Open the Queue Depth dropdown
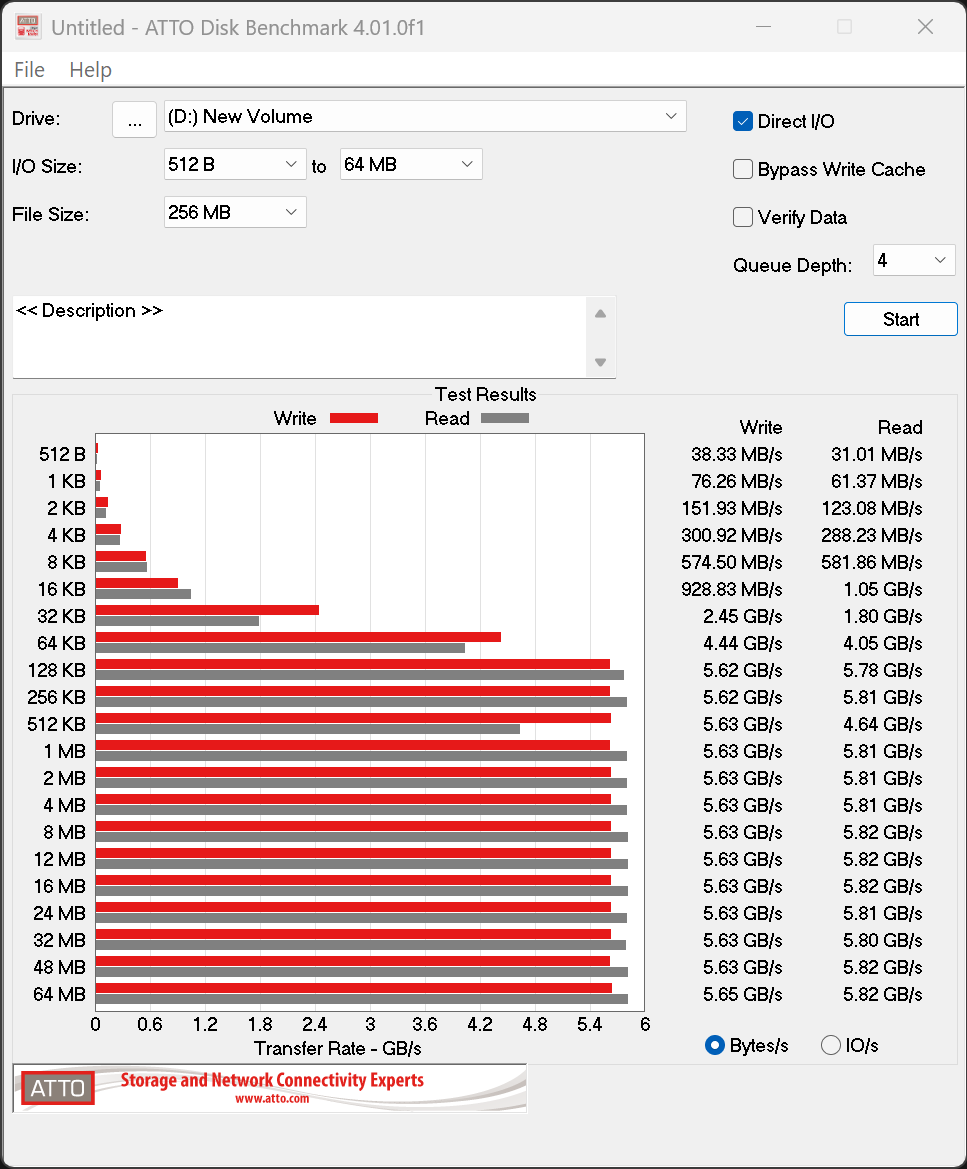 point(914,261)
